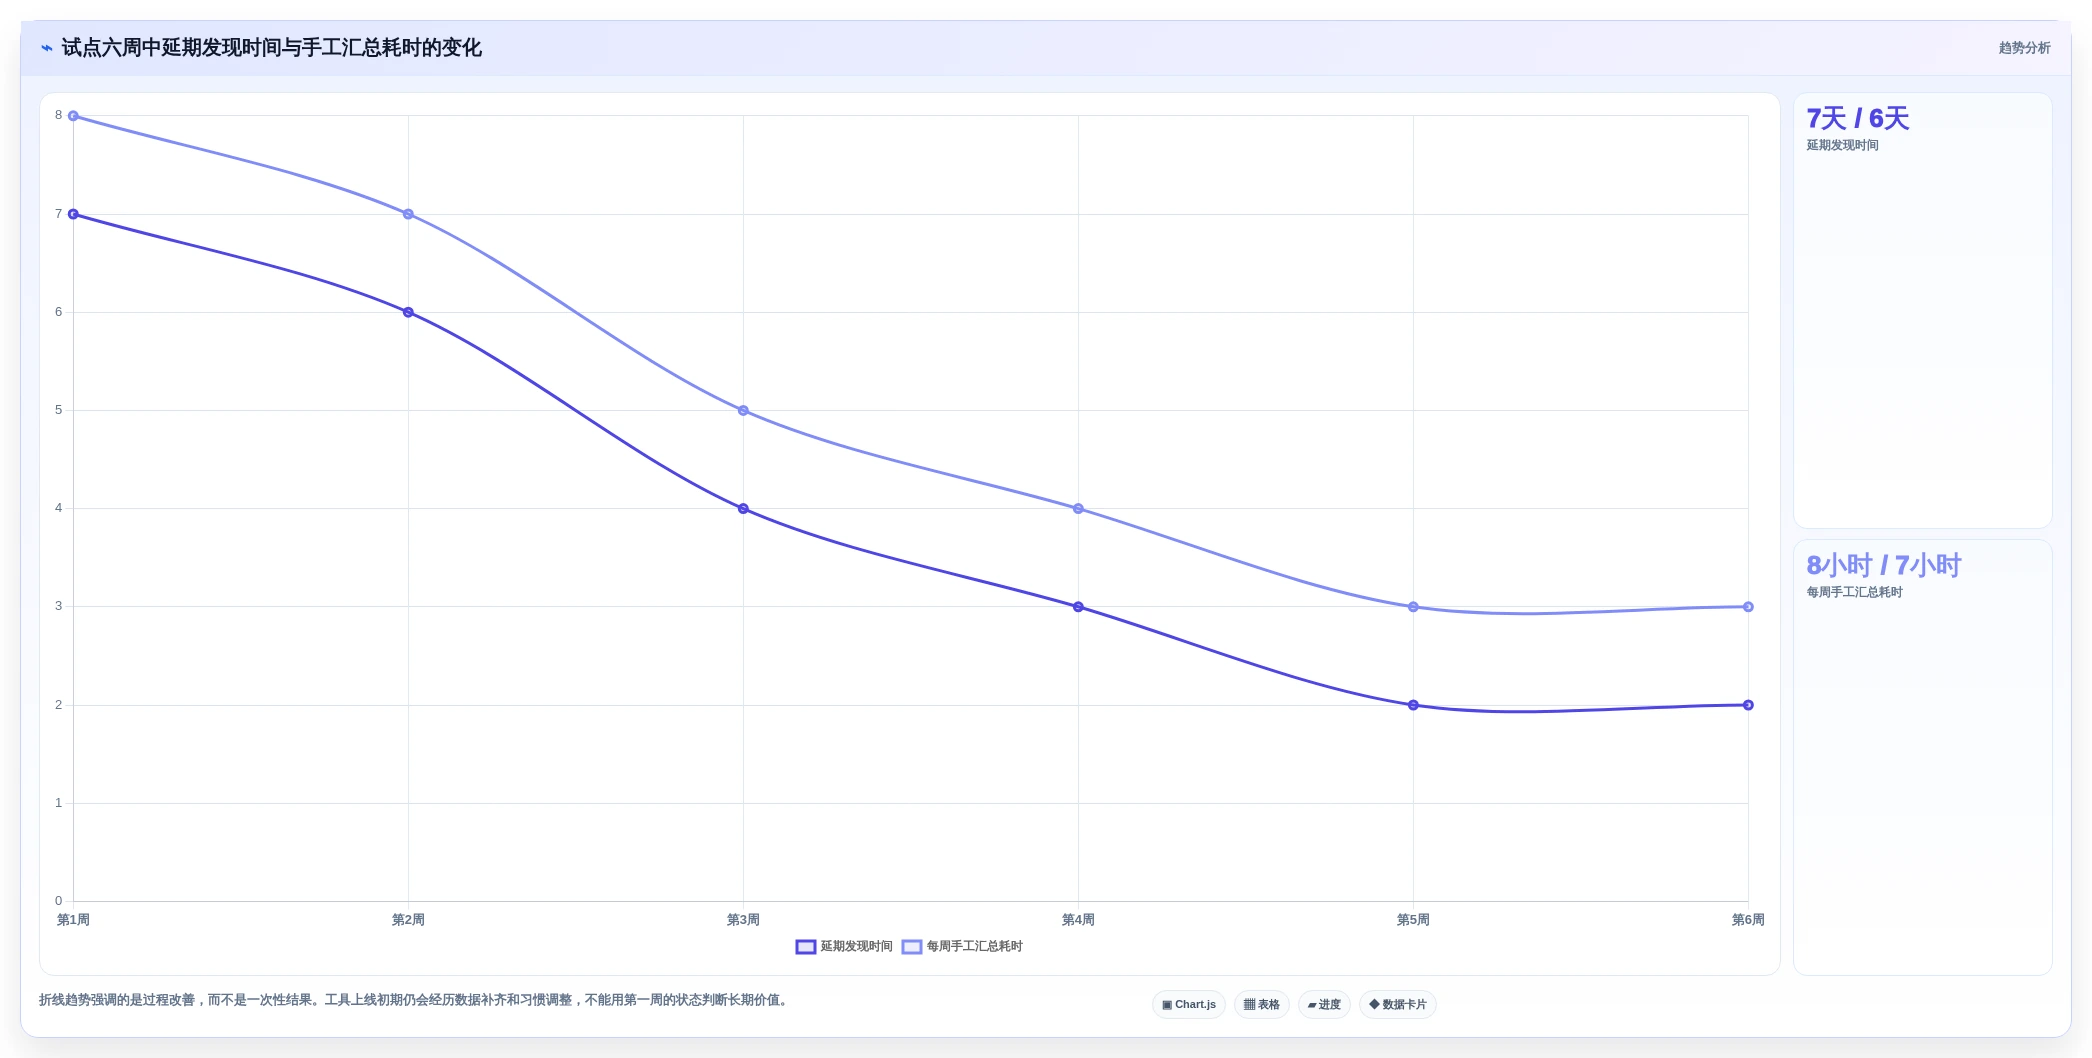Image resolution: width=2092 pixels, height=1058 pixels.
Task: Click the 每周手工汇总耗时 data point at 第3周
Action: click(x=743, y=411)
